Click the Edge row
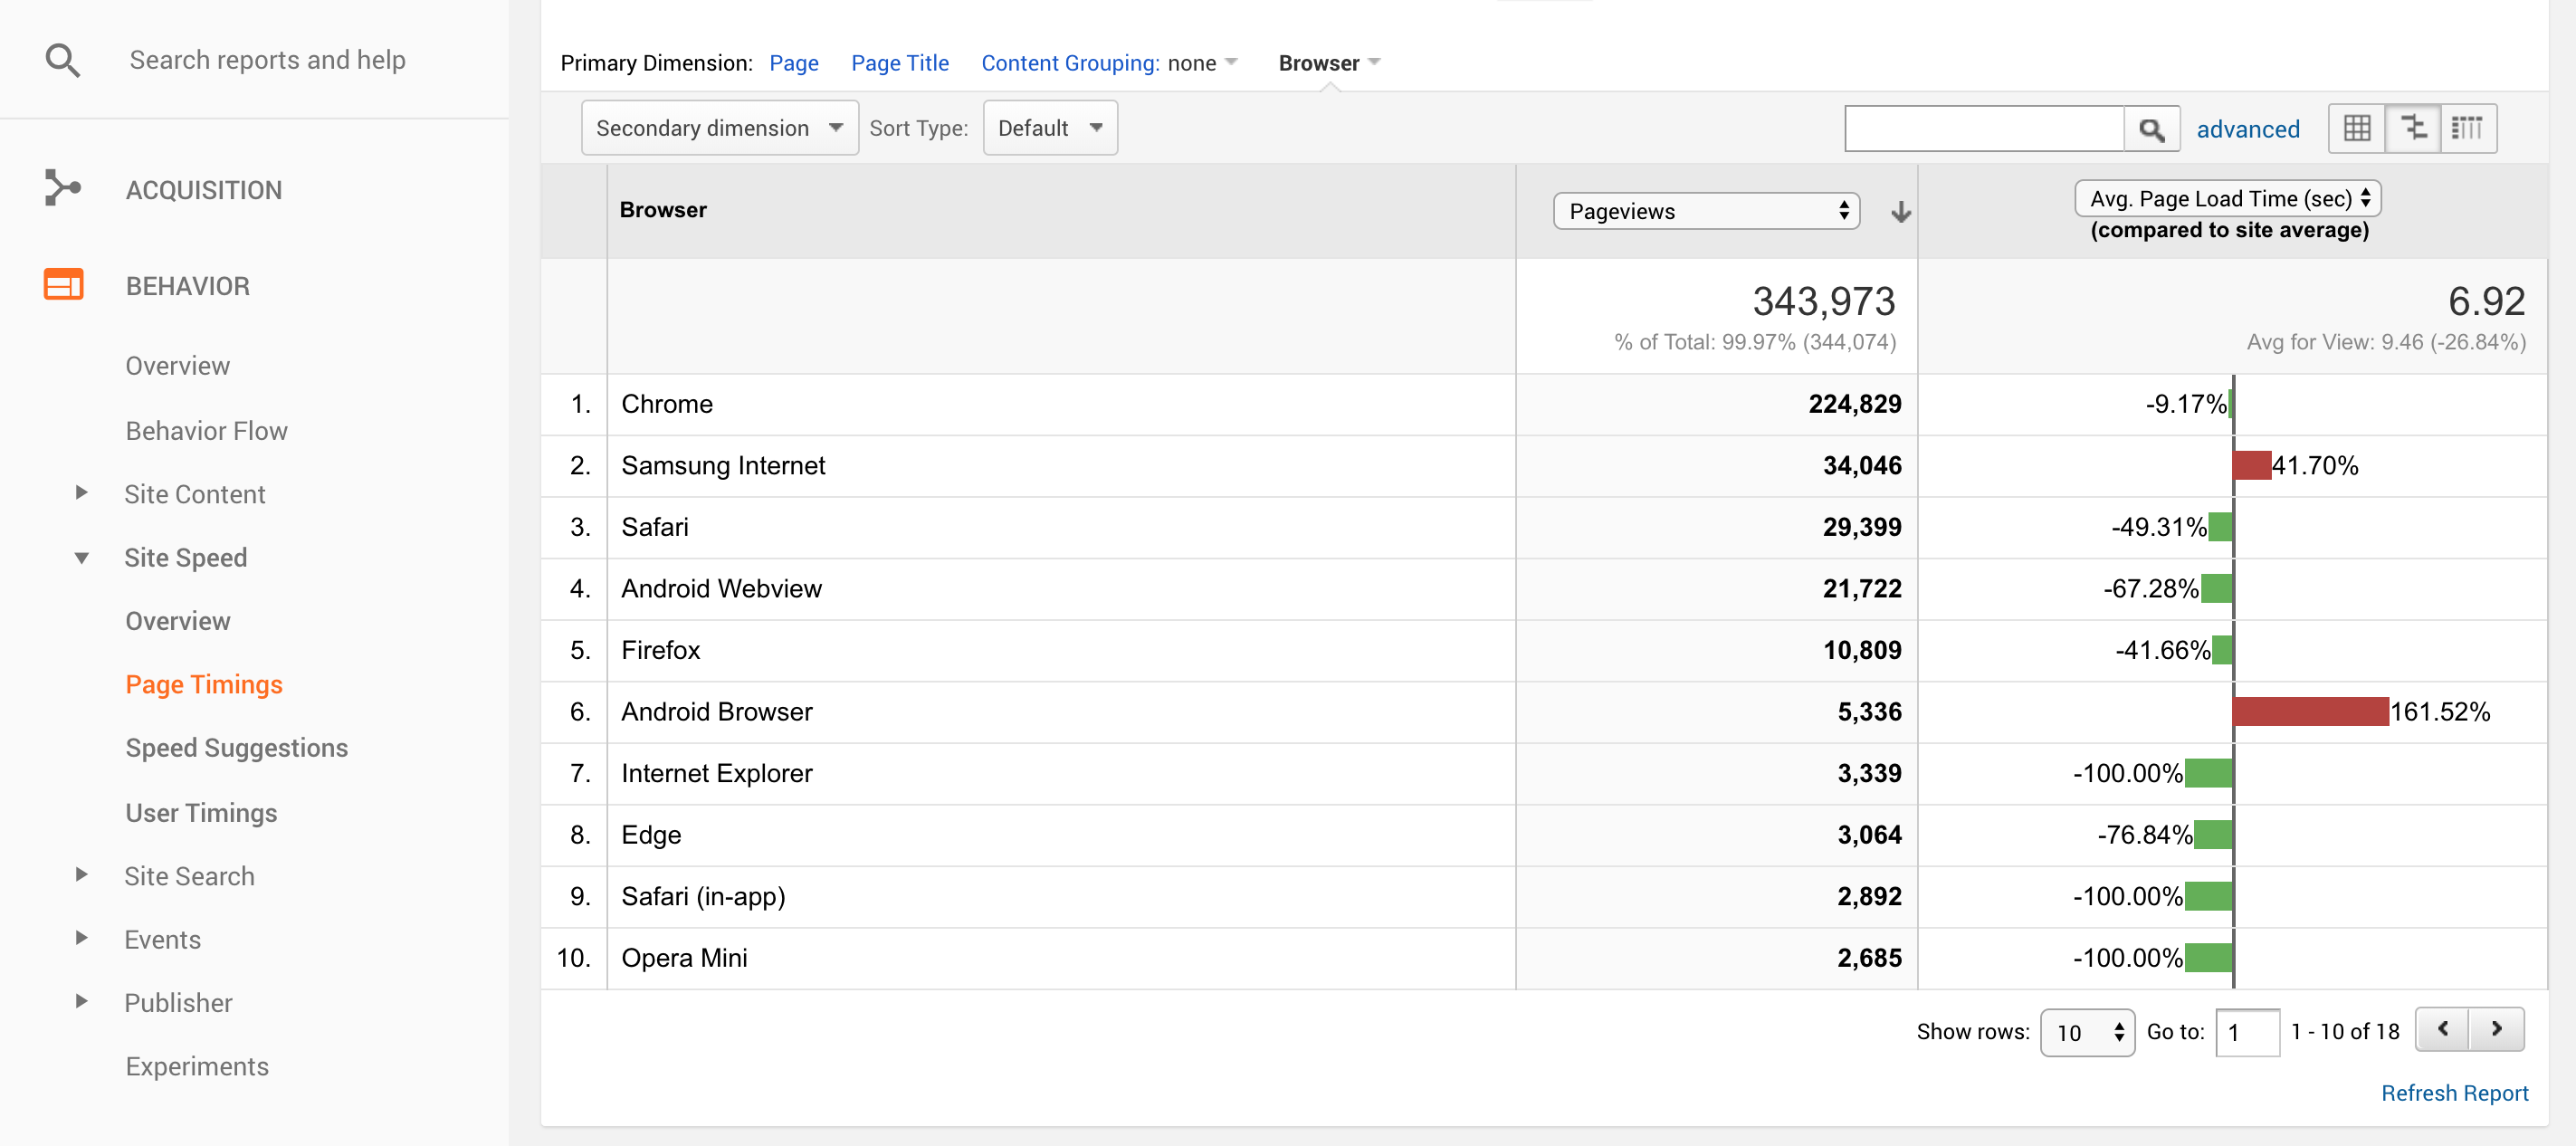 [1544, 835]
